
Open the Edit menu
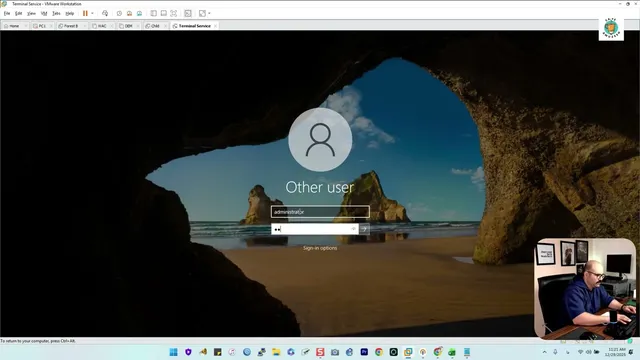(x=18, y=13)
